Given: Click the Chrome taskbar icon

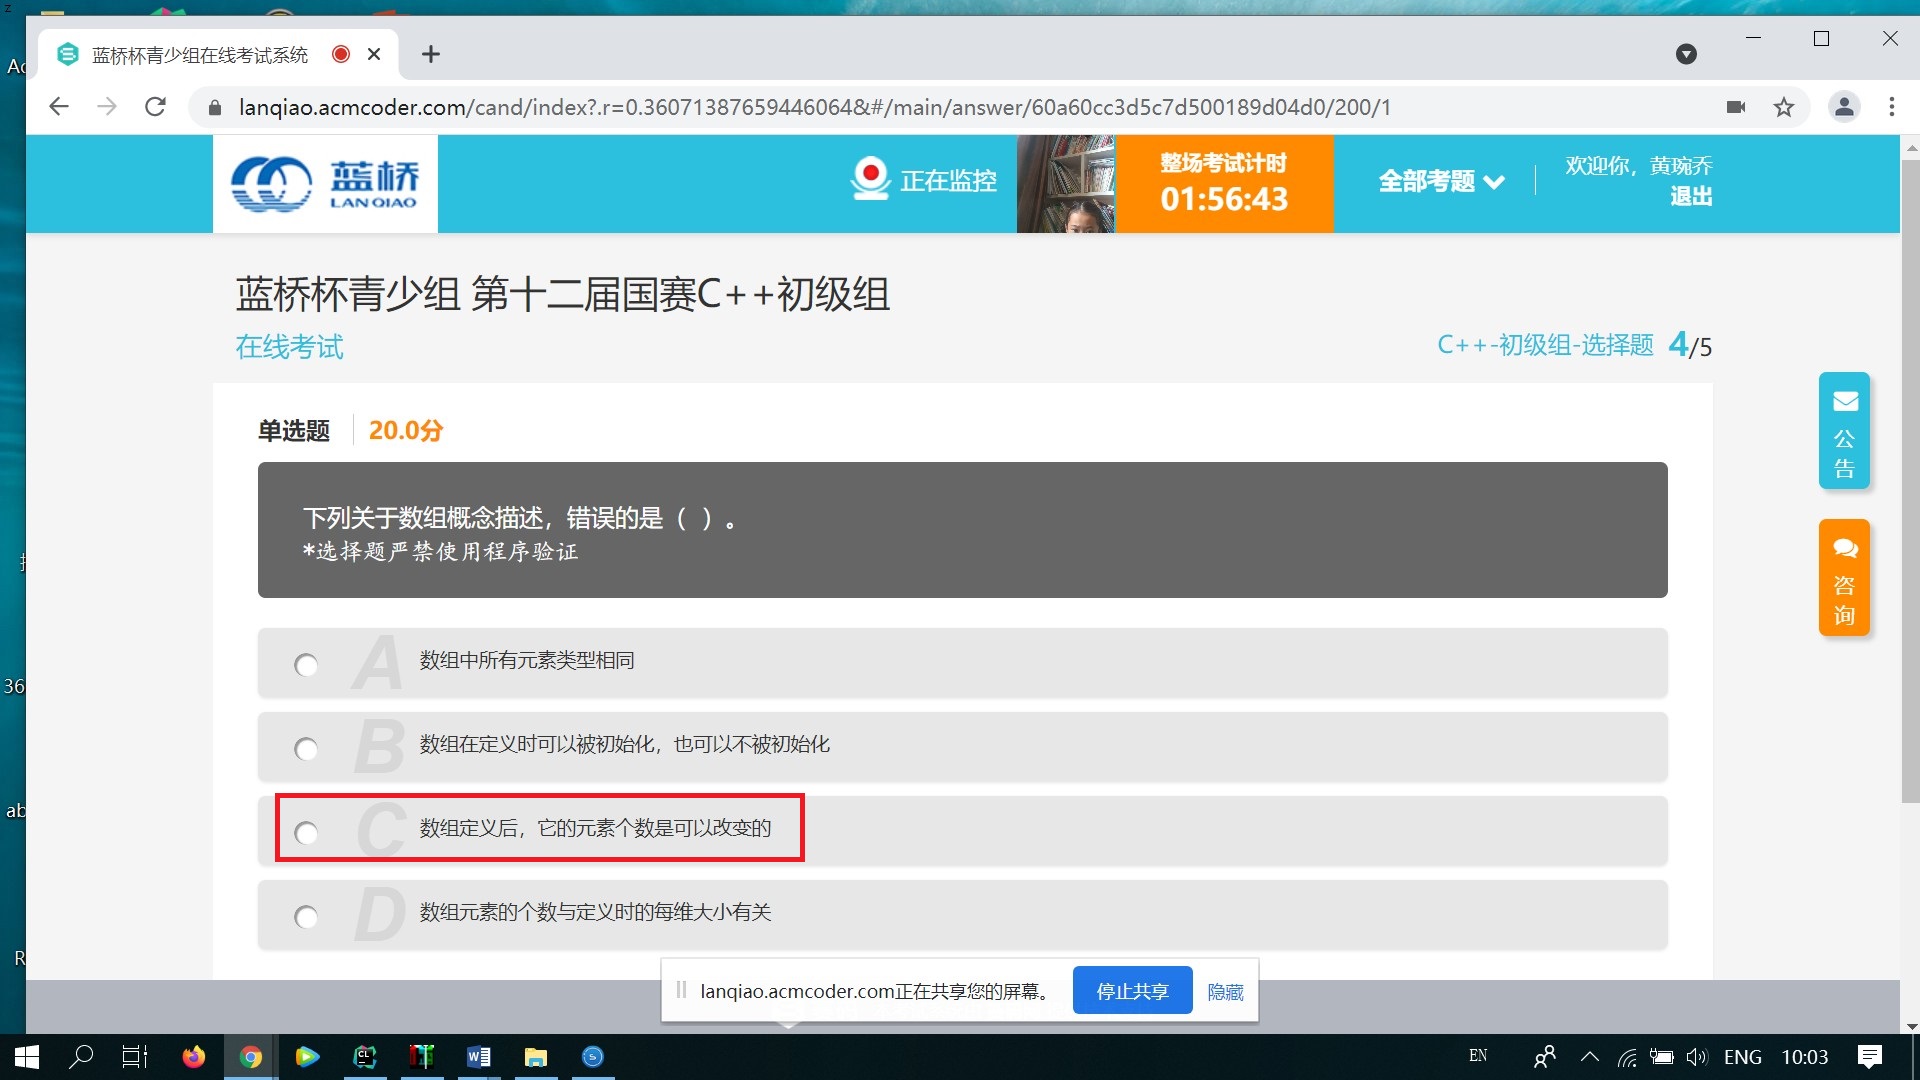Looking at the screenshot, I should tap(251, 1057).
